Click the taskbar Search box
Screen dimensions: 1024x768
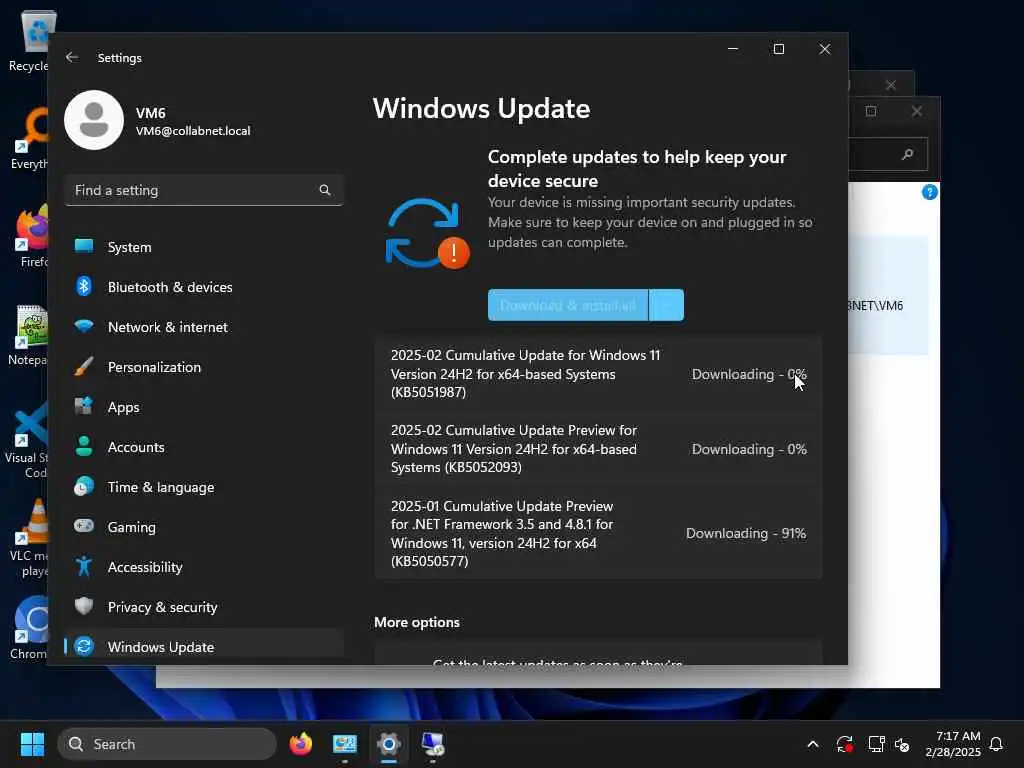pyautogui.click(x=167, y=744)
